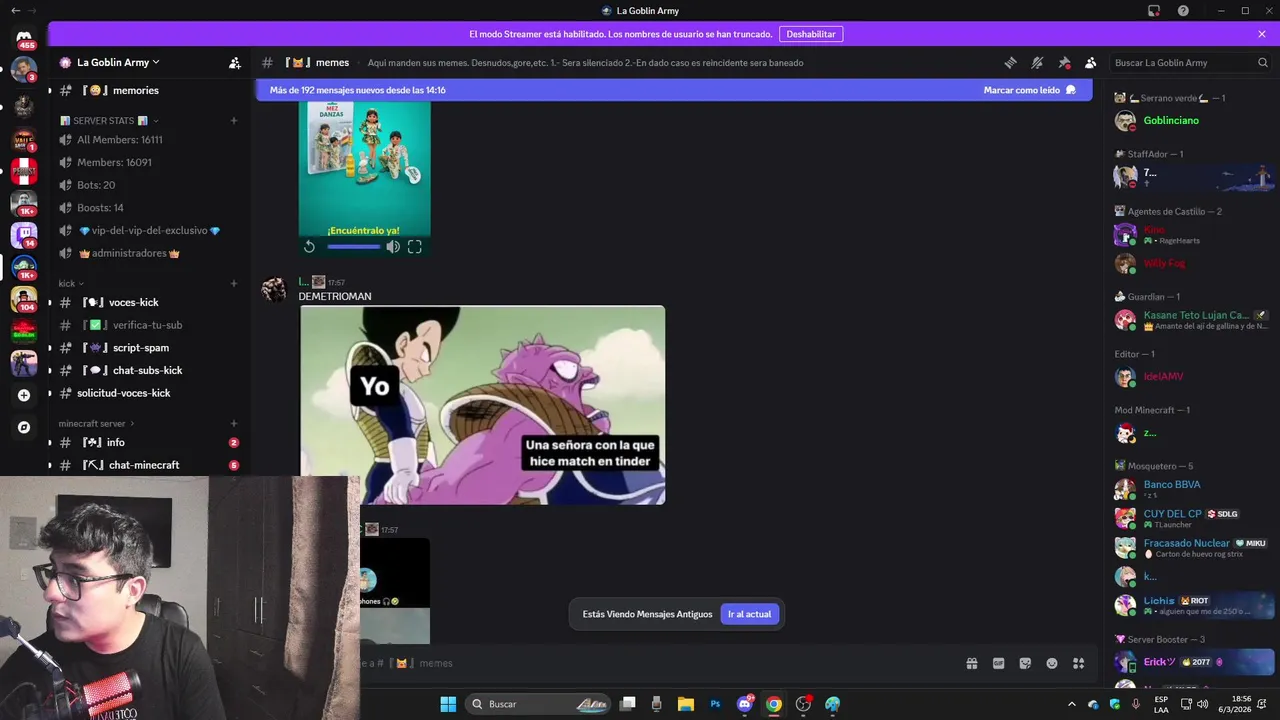1280x720 pixels.
Task: Add a server with plus icon
Action: click(x=24, y=395)
